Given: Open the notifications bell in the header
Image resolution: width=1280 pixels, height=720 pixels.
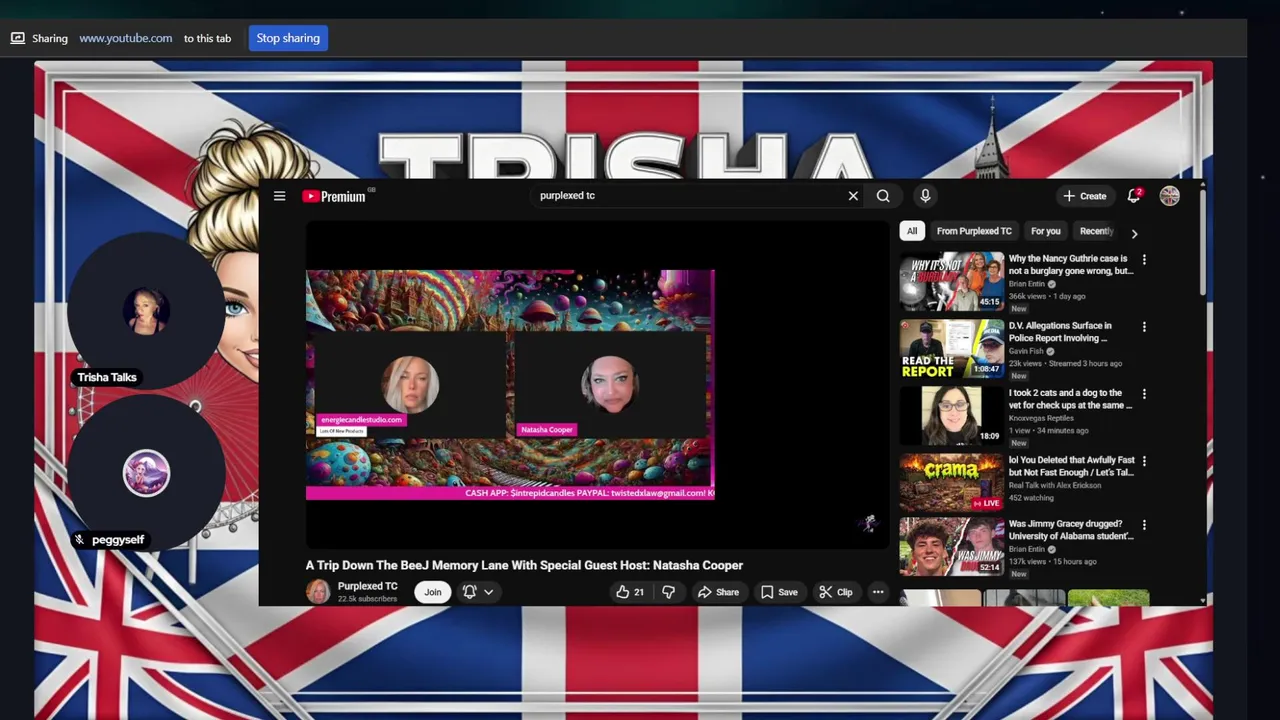Looking at the screenshot, I should 1134,196.
